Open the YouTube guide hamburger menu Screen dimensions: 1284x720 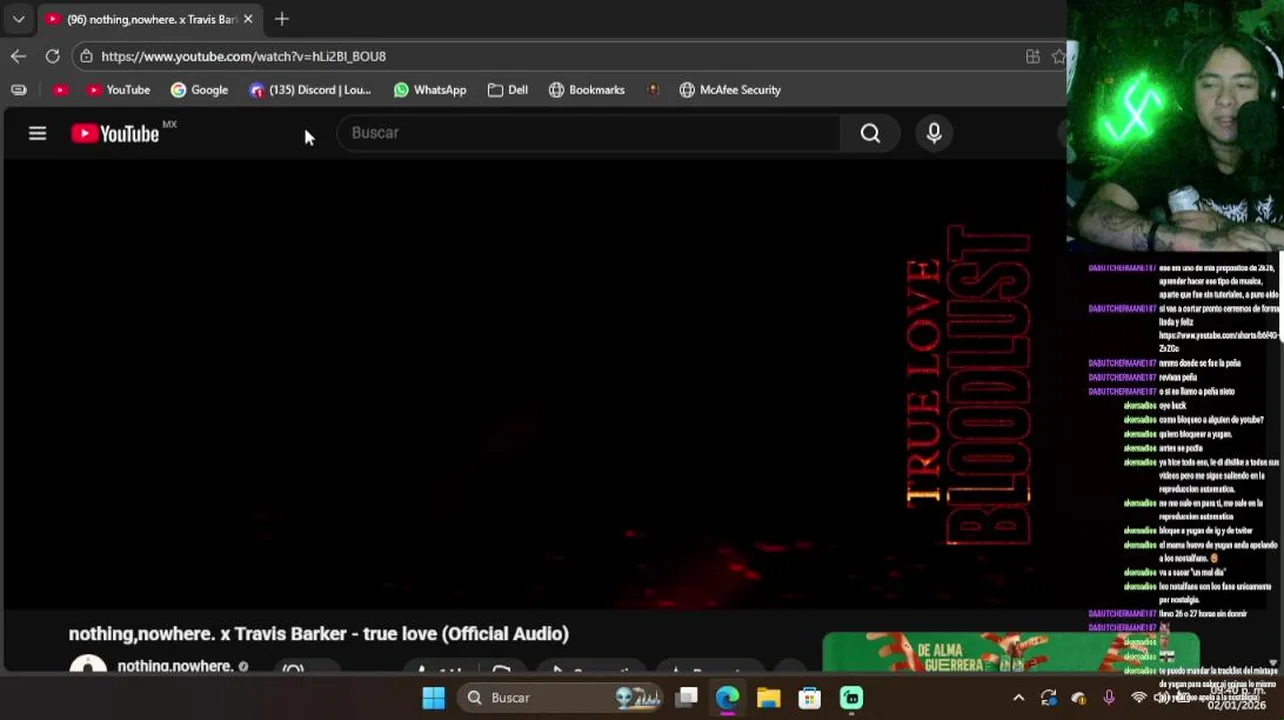pos(37,133)
